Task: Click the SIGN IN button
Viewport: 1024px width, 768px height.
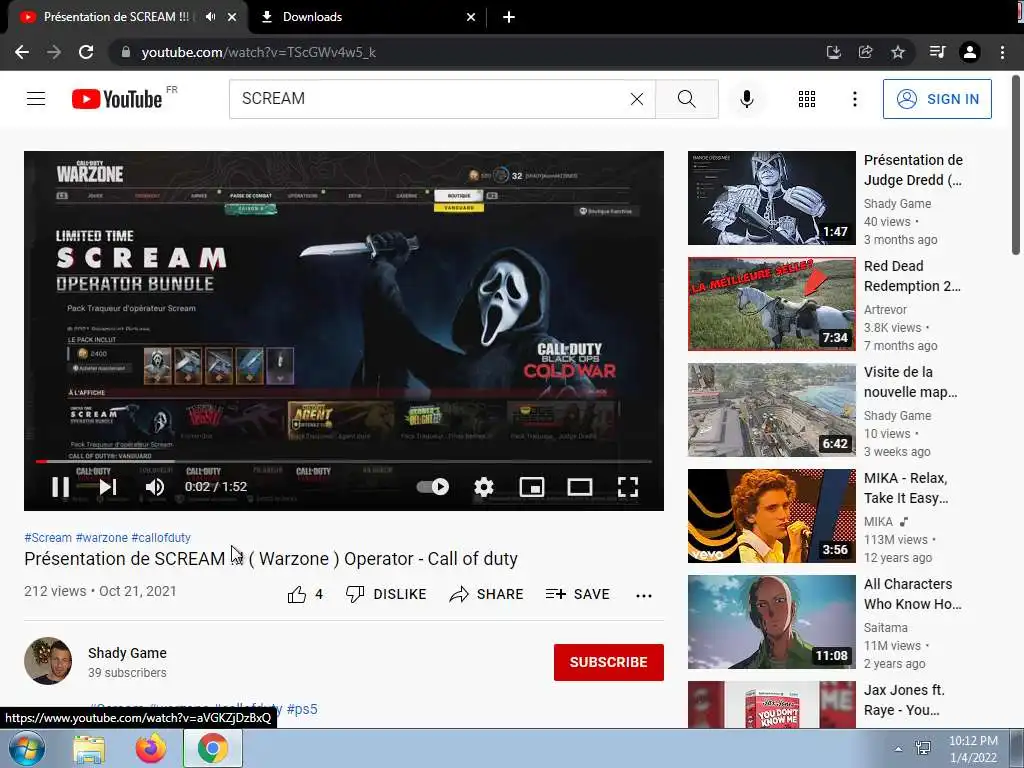Action: click(x=937, y=99)
